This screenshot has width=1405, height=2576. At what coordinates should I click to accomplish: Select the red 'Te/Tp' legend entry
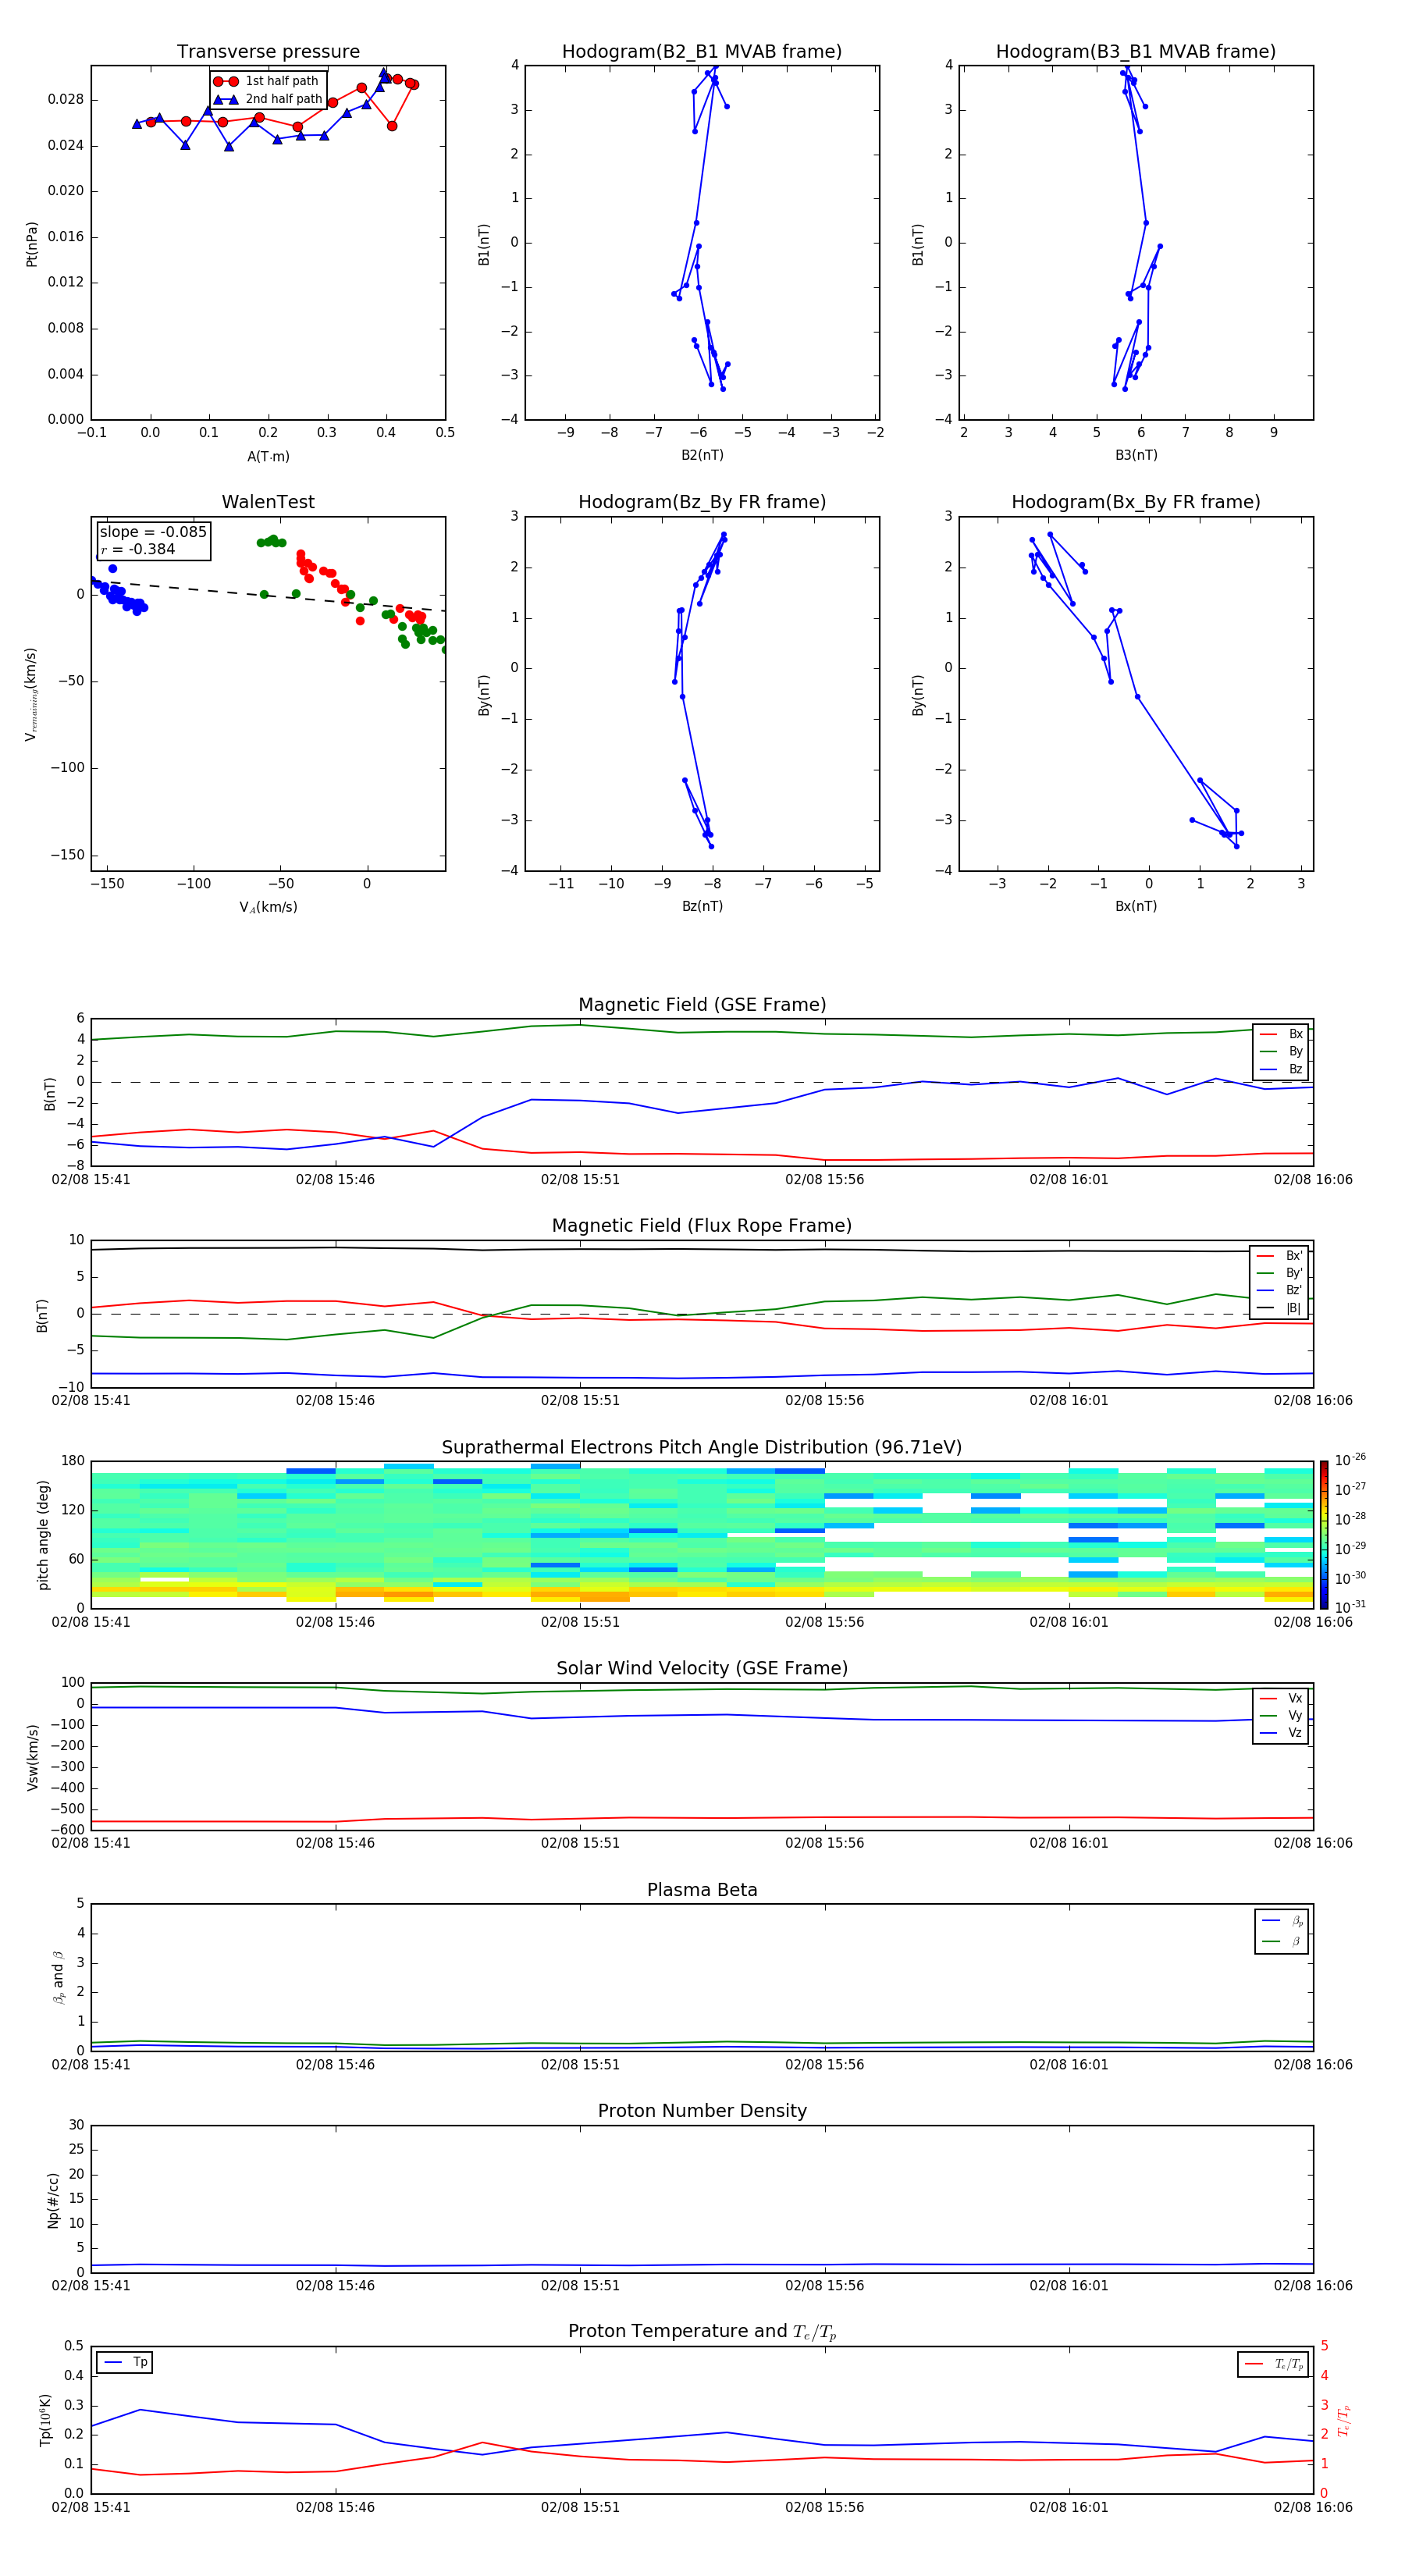click(x=1274, y=2364)
